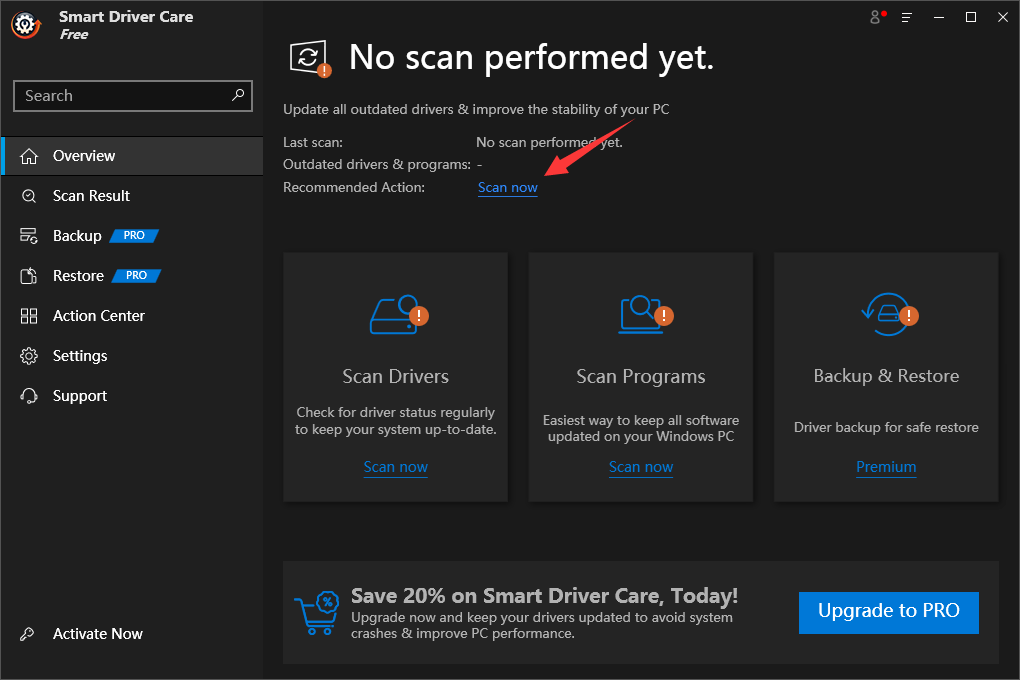
Task: Click the Backup & Restore card icon
Action: pos(885,314)
